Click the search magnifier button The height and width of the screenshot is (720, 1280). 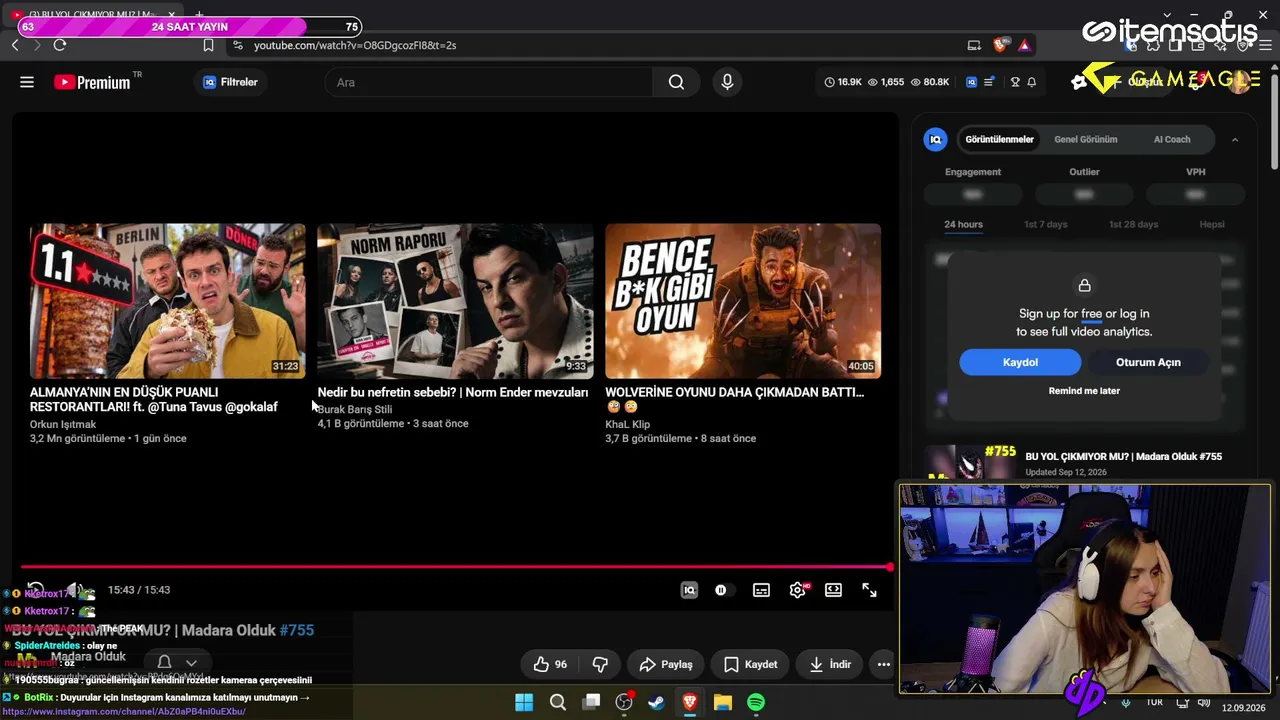[676, 82]
